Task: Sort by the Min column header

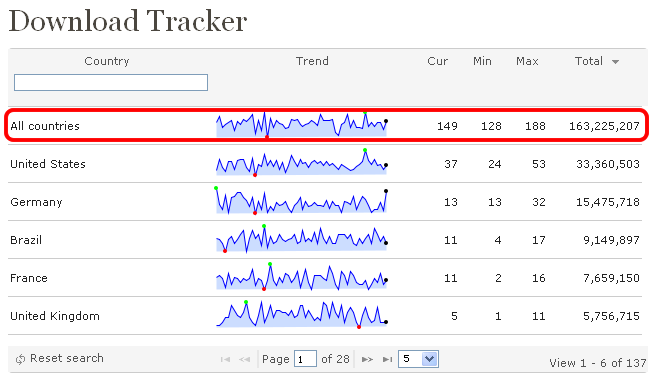Action: [482, 61]
